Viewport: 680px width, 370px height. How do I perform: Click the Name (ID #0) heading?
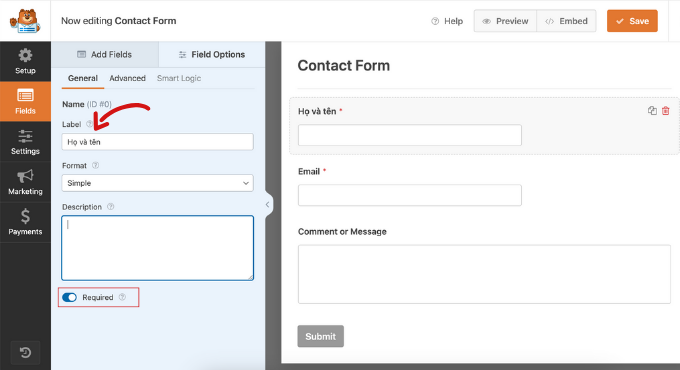87,104
